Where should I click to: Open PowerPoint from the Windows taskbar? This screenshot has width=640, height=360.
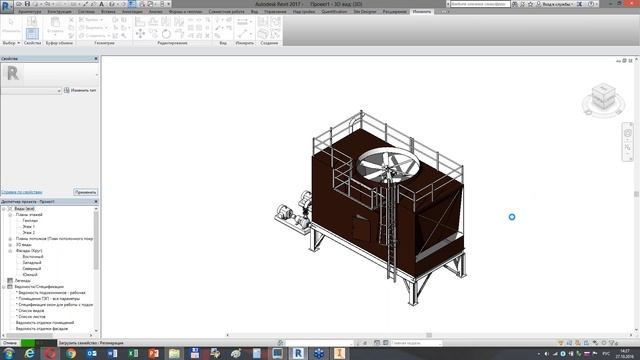[154, 353]
